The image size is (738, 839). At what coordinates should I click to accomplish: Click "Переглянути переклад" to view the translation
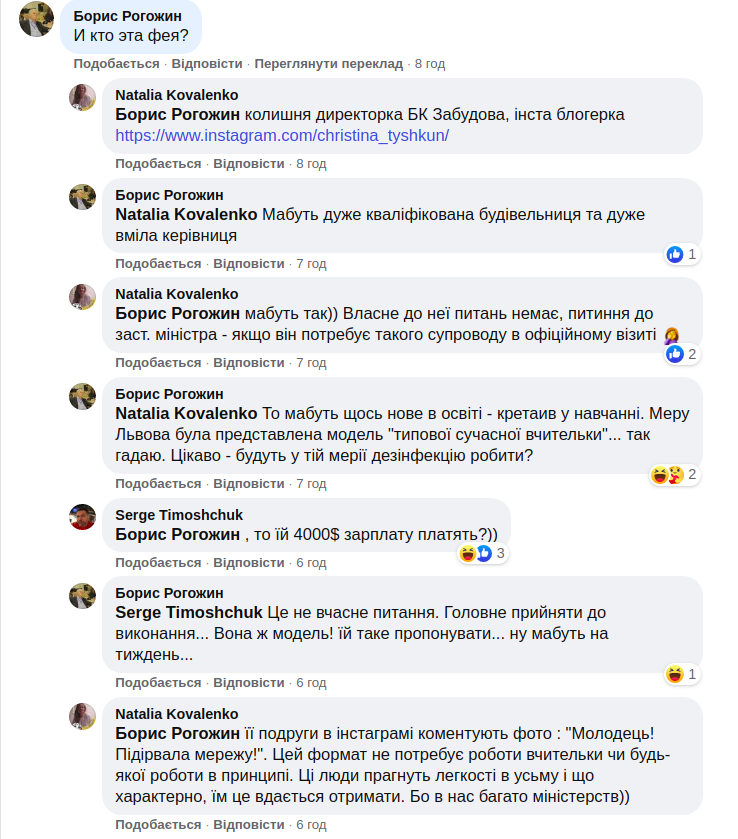click(x=328, y=63)
